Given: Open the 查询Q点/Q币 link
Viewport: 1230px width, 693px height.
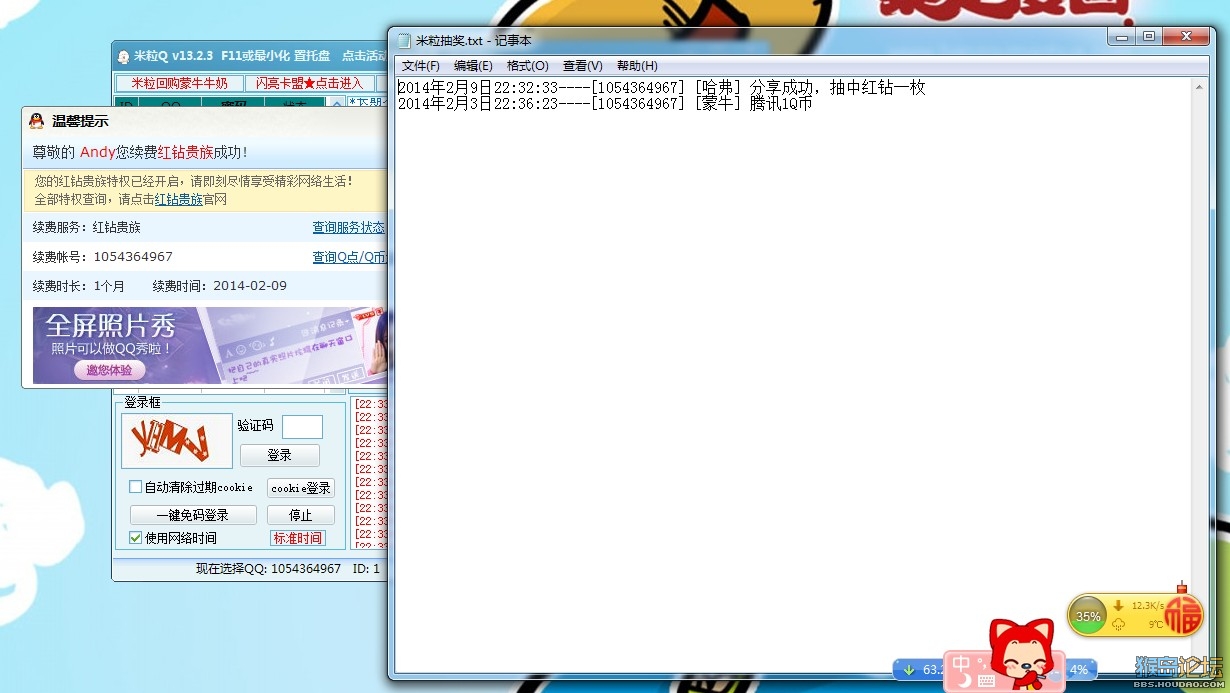Looking at the screenshot, I should (349, 257).
